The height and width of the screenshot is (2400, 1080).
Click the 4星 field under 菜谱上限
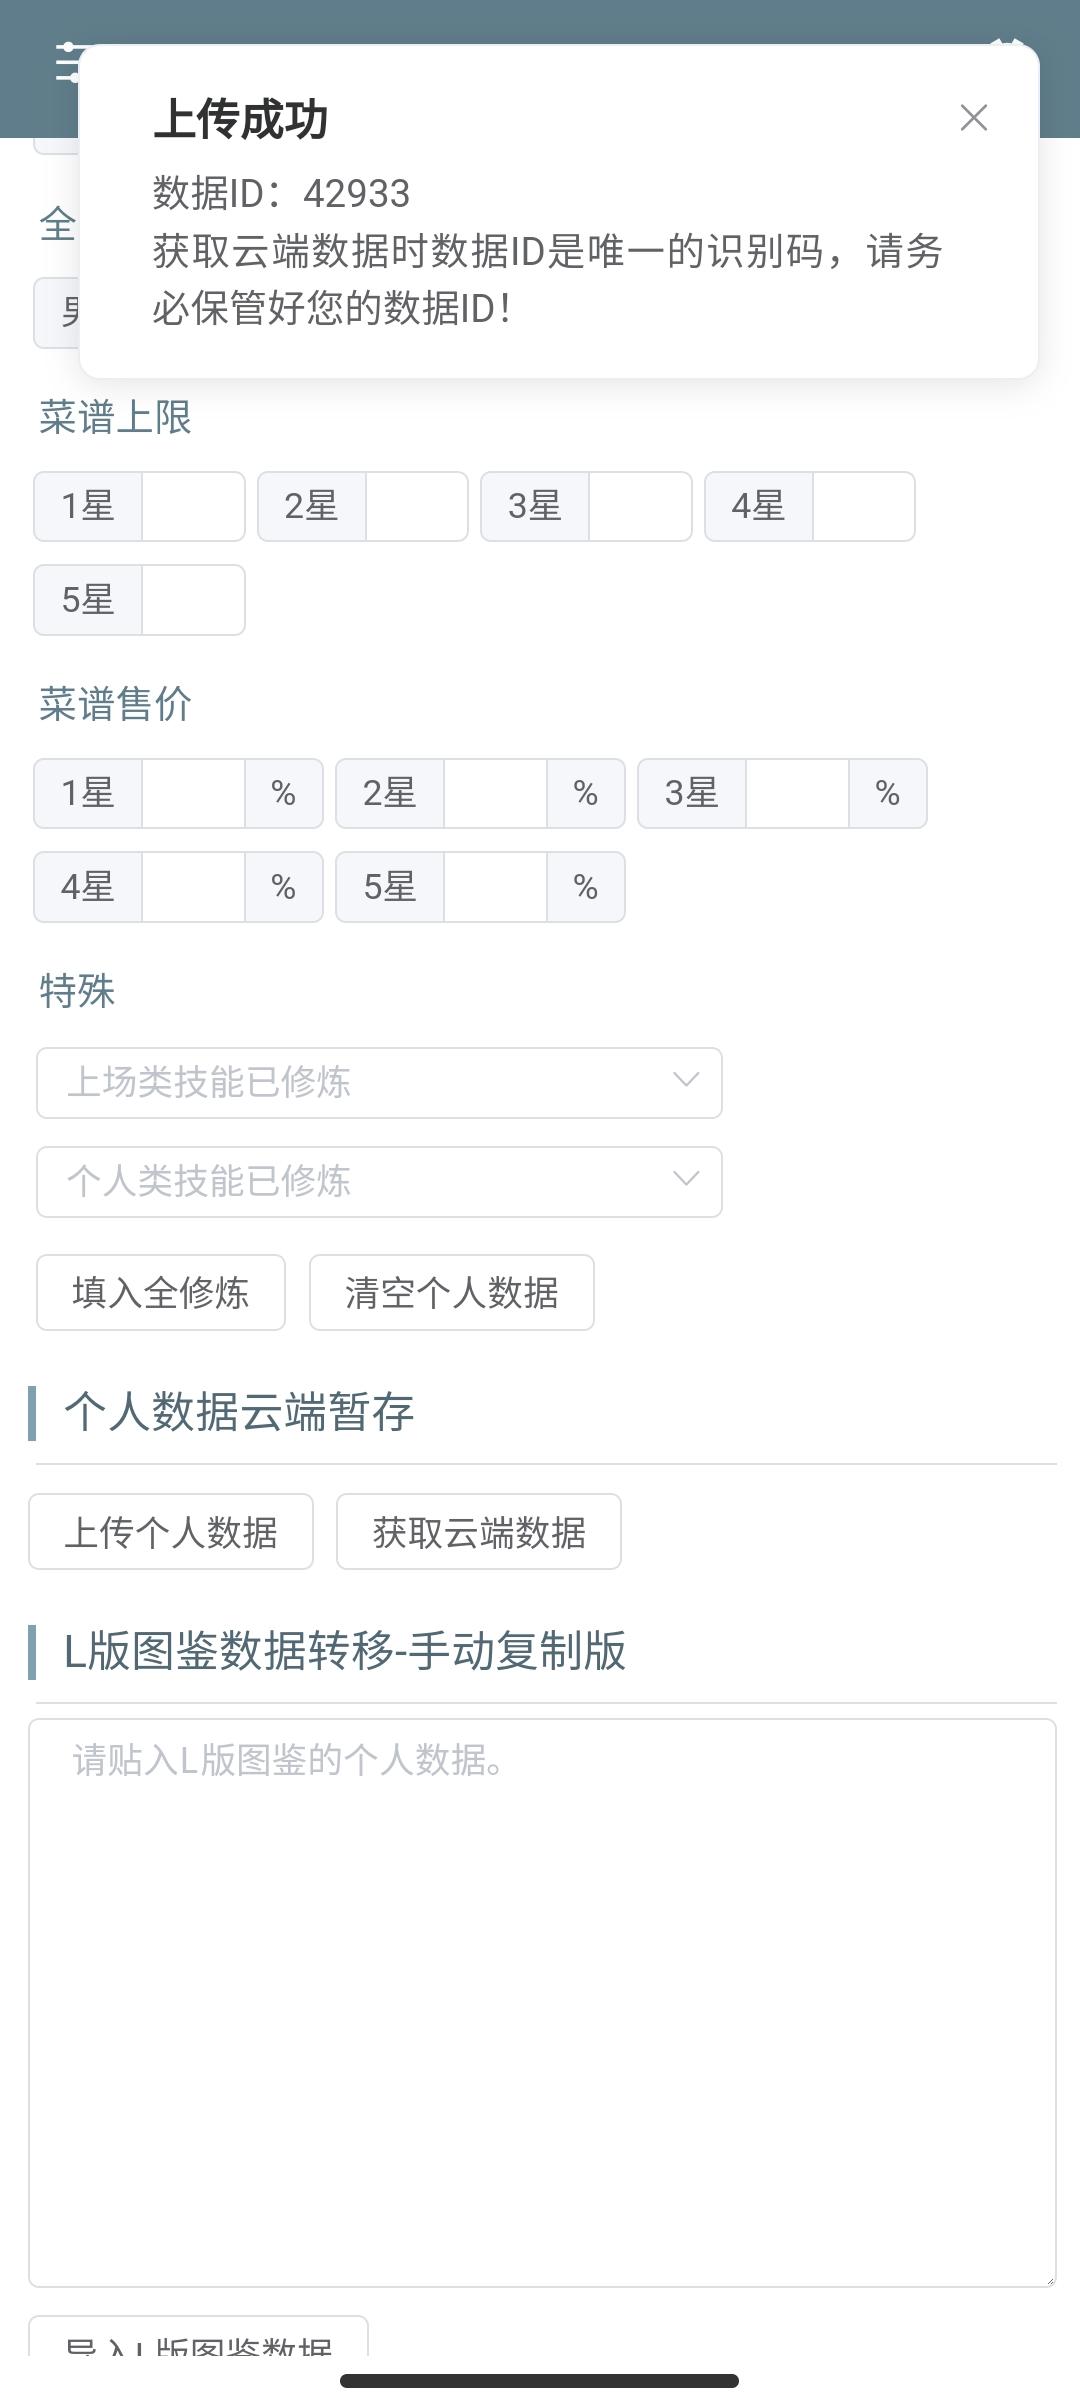coord(863,506)
